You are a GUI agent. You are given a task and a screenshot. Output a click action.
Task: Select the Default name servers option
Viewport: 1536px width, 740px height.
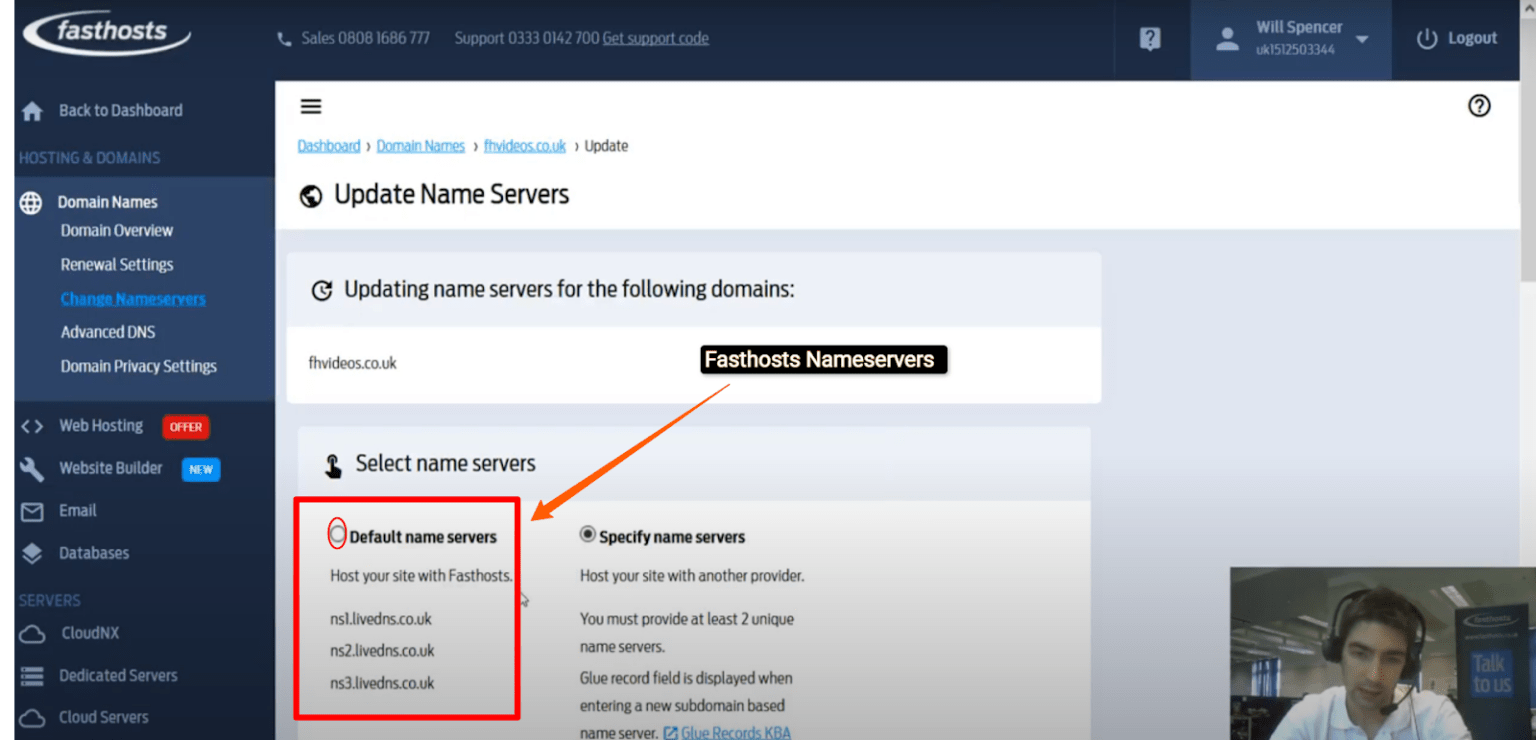[x=337, y=533]
